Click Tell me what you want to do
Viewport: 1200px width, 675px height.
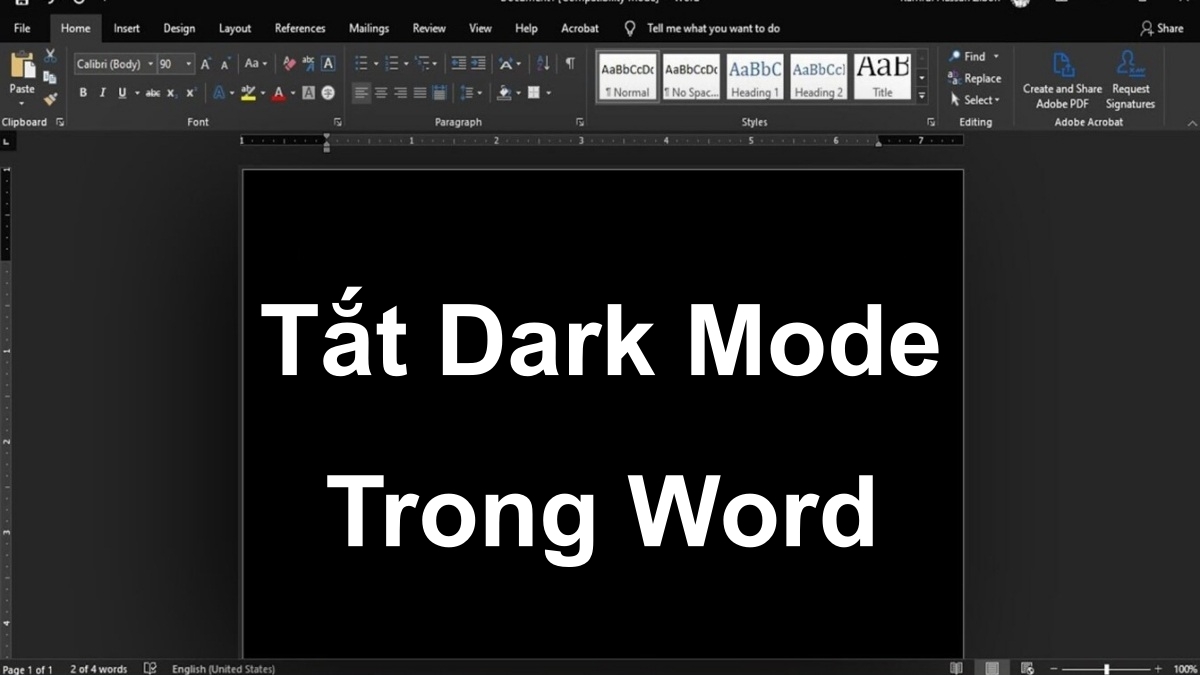click(712, 28)
